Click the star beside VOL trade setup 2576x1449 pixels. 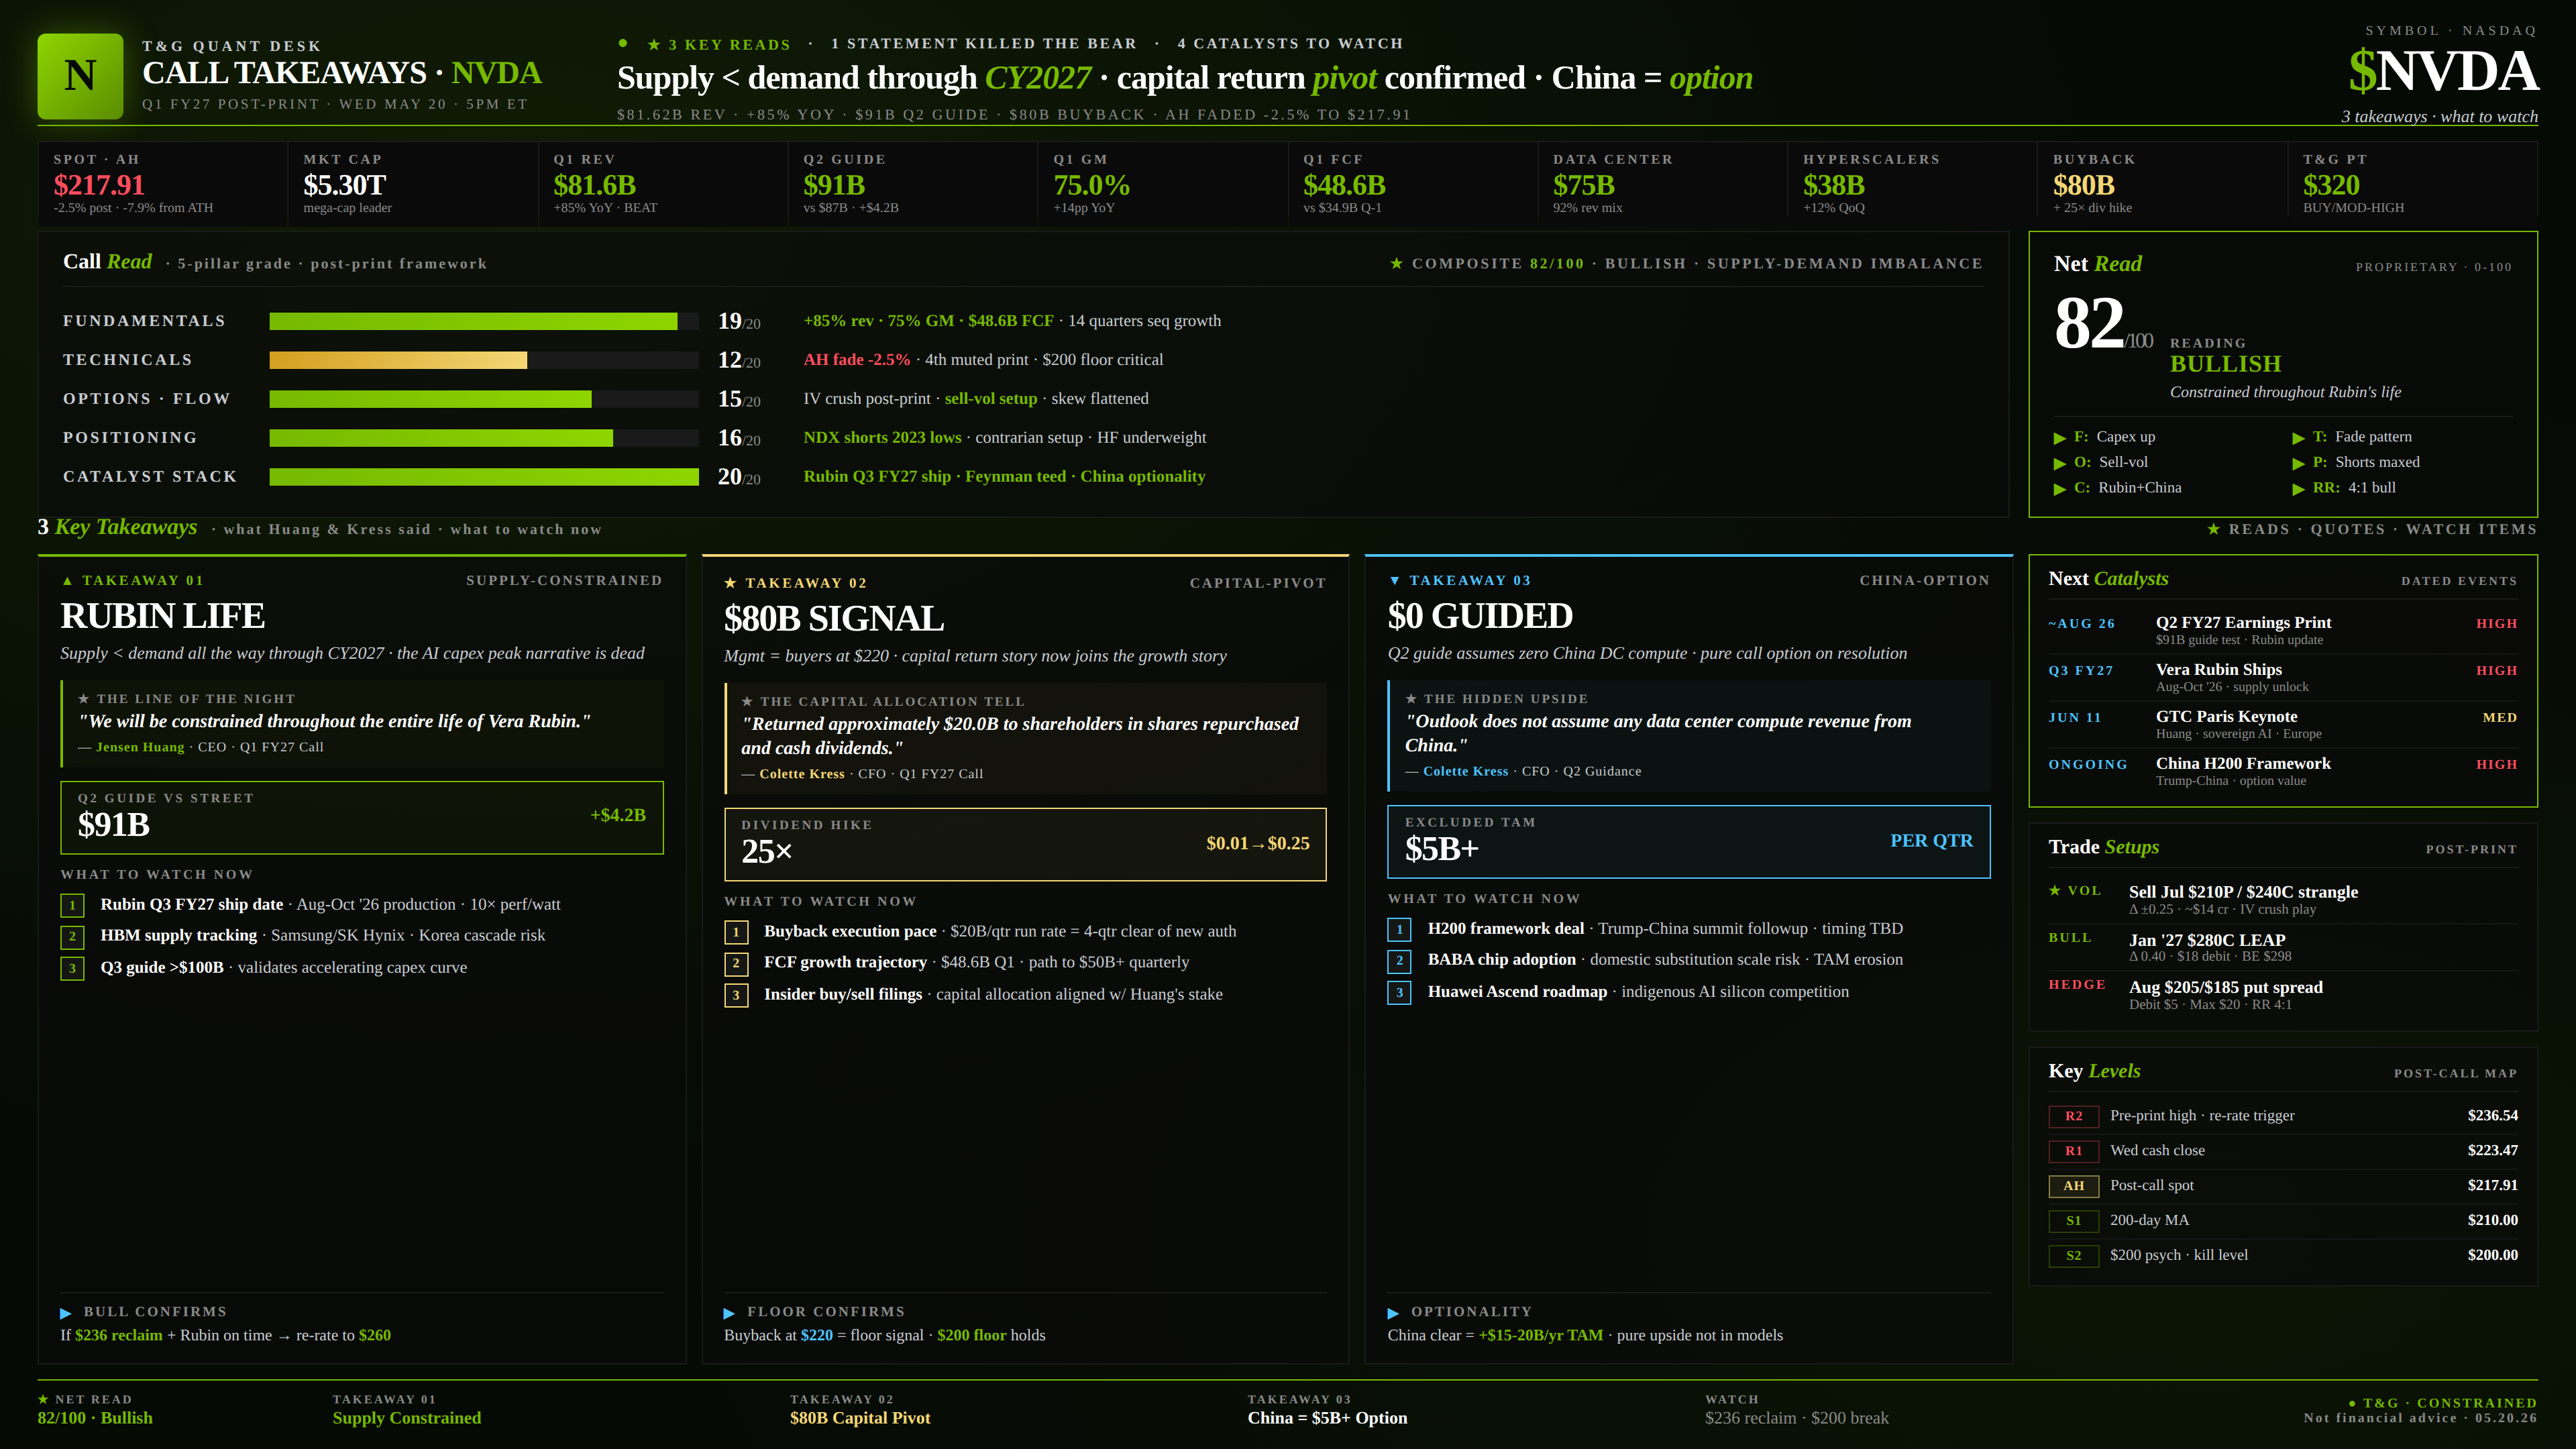tap(2055, 890)
